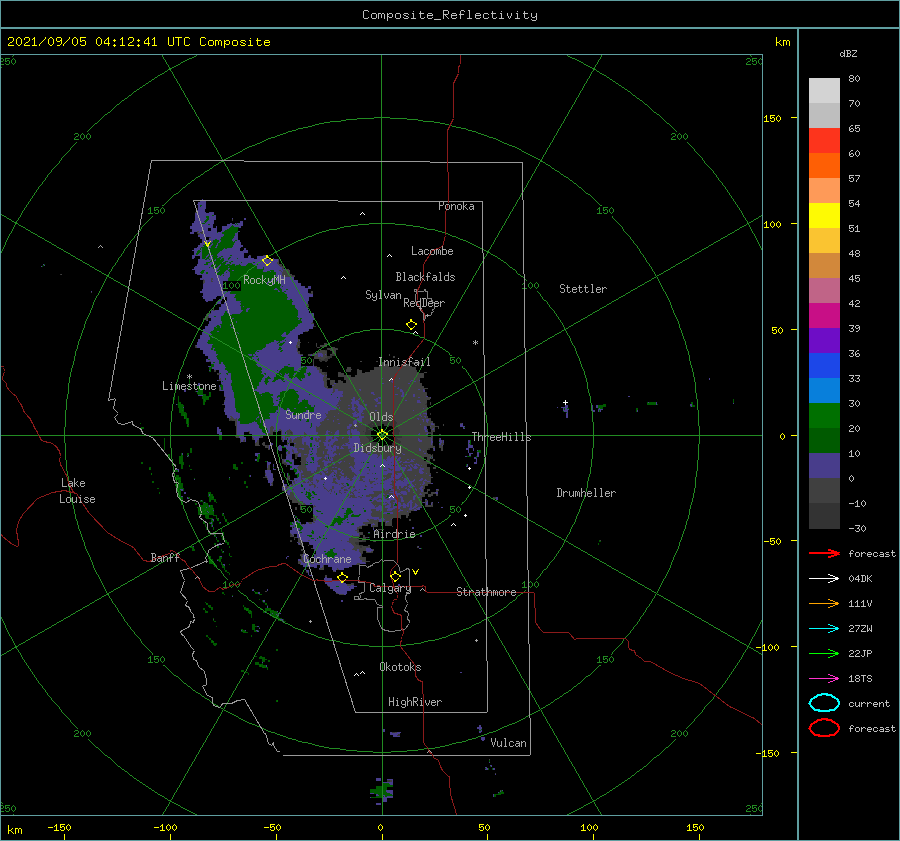Click the cyan current ellipse icon
The width and height of the screenshot is (900, 841).
(x=824, y=703)
